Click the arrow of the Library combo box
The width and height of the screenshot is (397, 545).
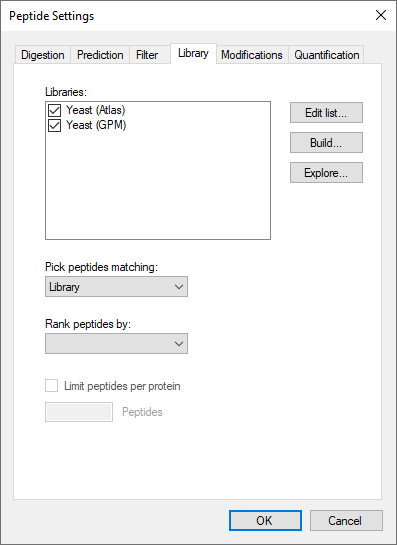coord(179,287)
